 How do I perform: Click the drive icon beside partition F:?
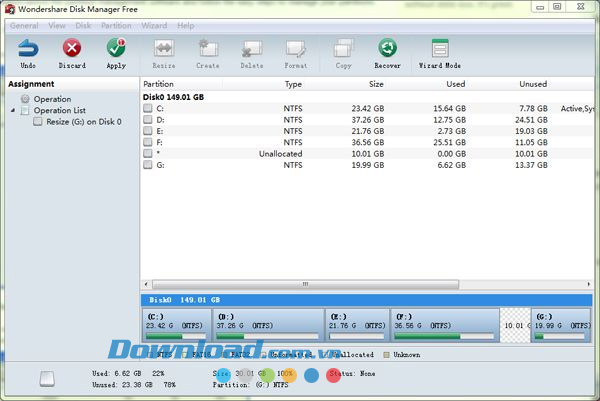click(x=148, y=142)
